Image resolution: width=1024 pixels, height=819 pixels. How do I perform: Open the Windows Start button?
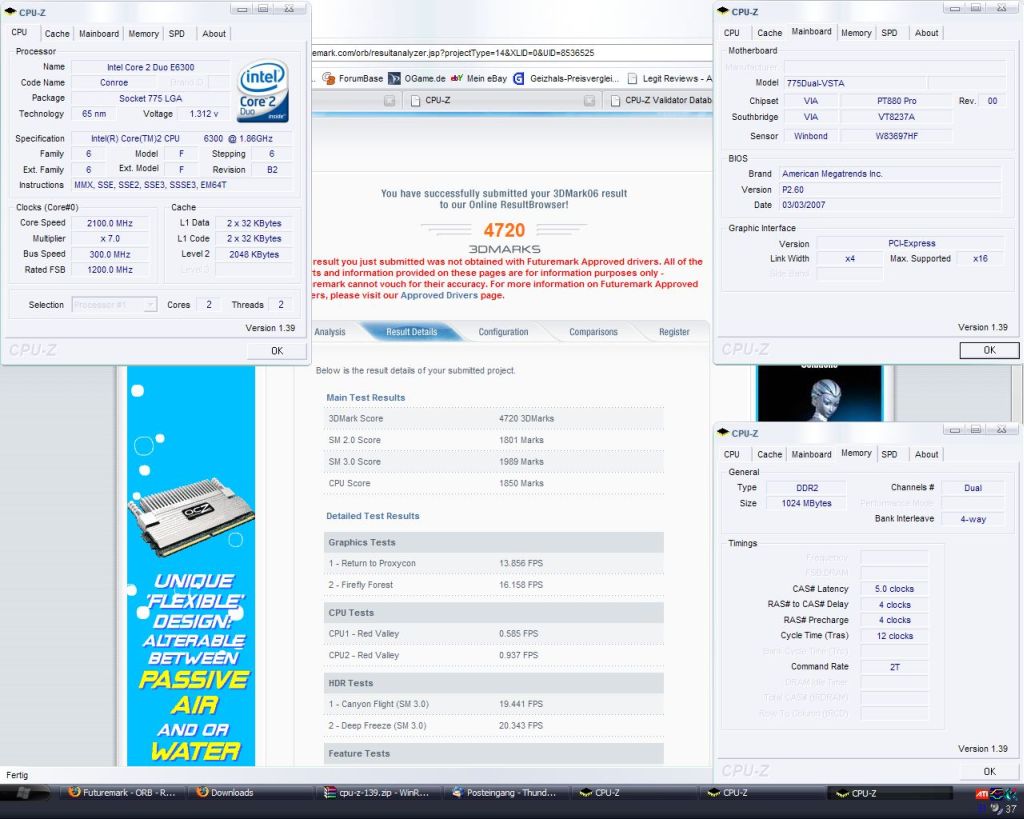click(x=25, y=793)
